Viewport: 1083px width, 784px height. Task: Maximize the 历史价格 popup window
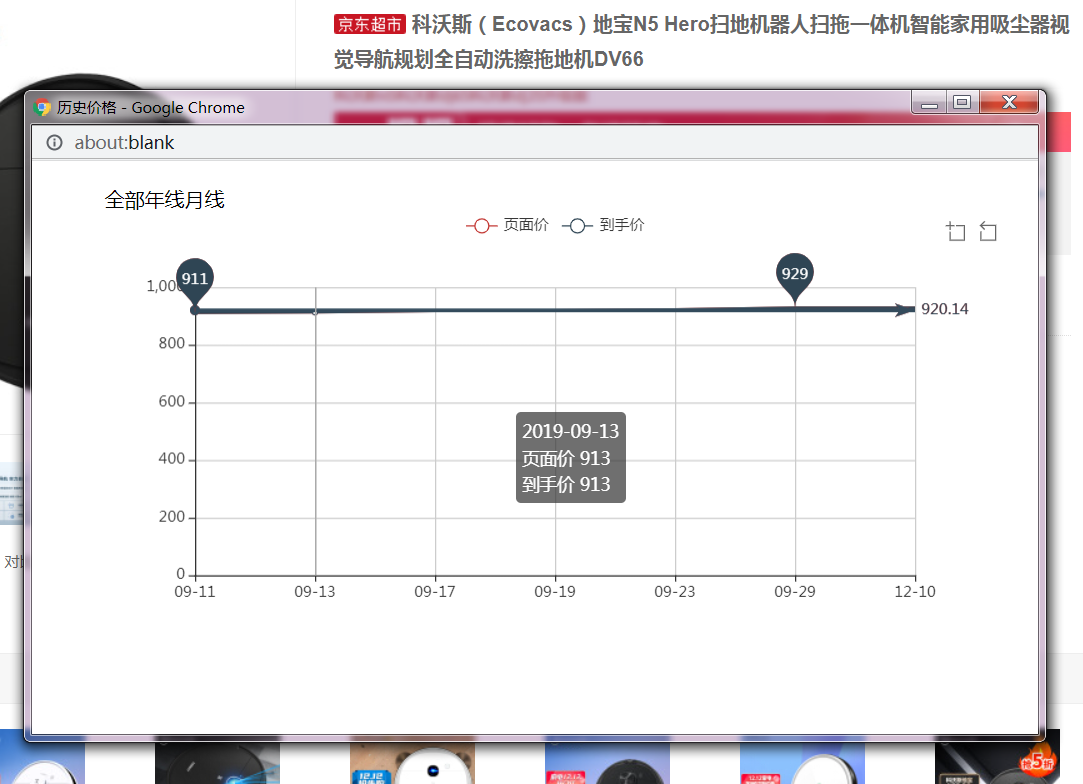(962, 102)
